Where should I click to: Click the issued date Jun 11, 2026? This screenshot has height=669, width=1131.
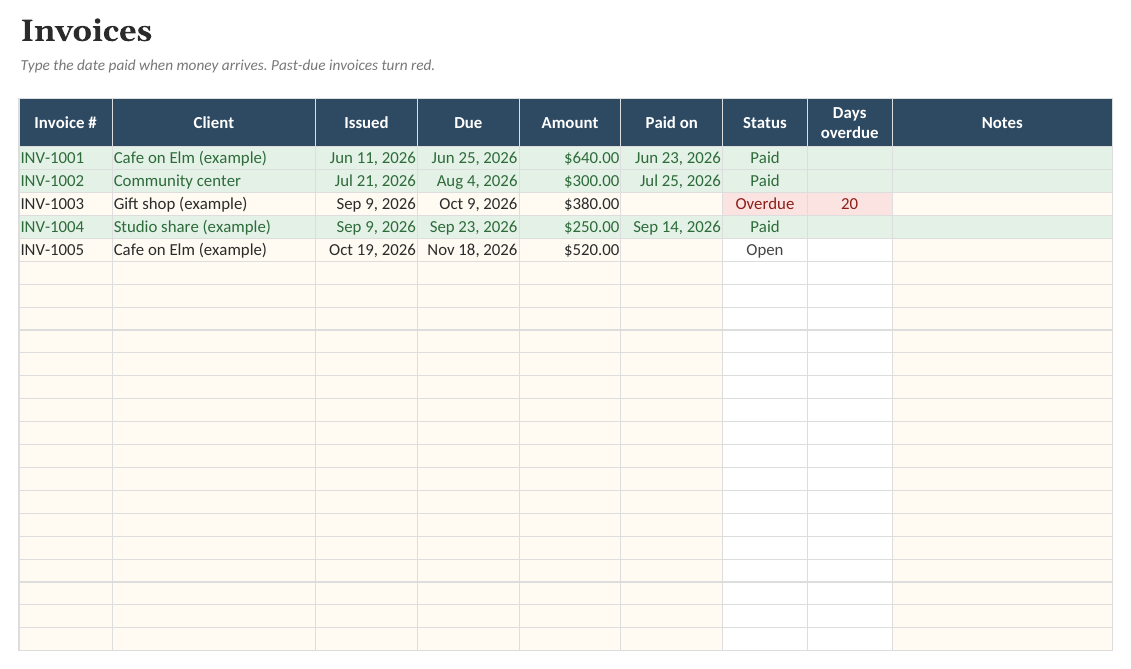pos(366,157)
